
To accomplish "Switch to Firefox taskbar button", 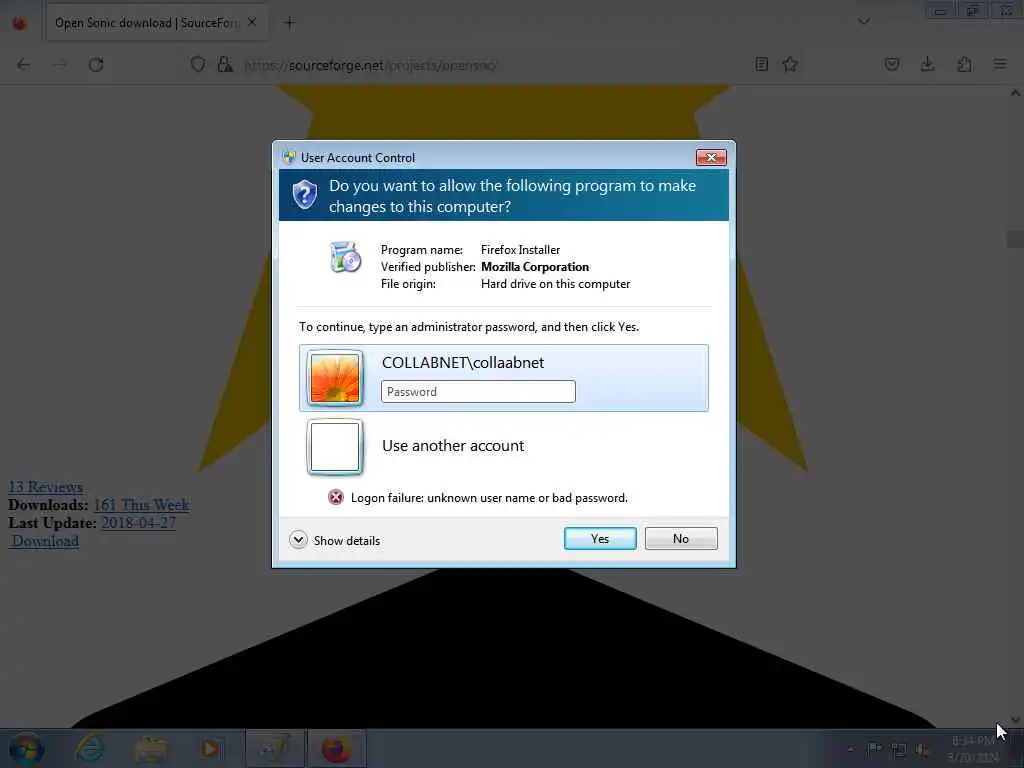I will pos(336,748).
